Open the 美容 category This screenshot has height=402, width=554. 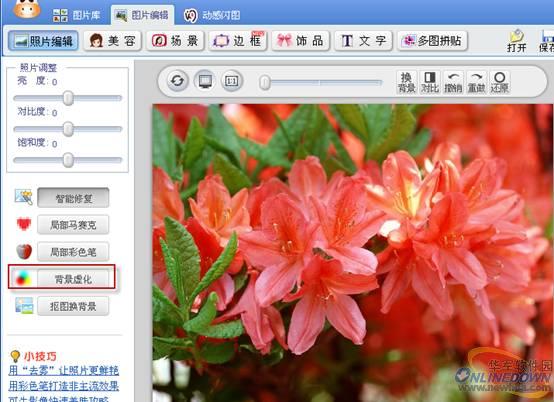(x=112, y=41)
